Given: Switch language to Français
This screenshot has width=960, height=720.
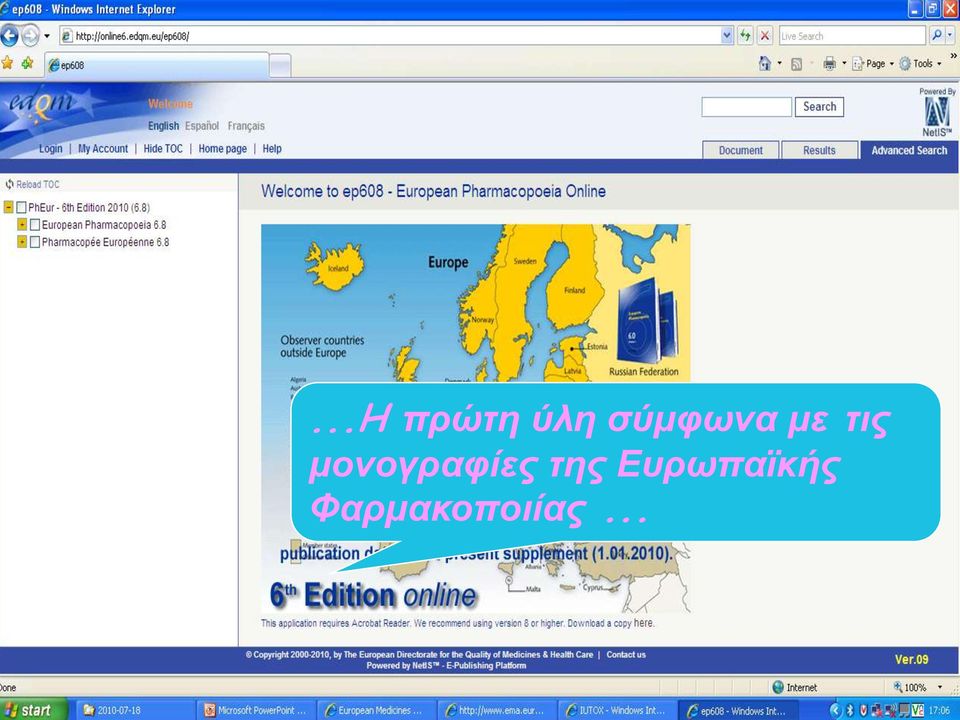Looking at the screenshot, I should 246,126.
